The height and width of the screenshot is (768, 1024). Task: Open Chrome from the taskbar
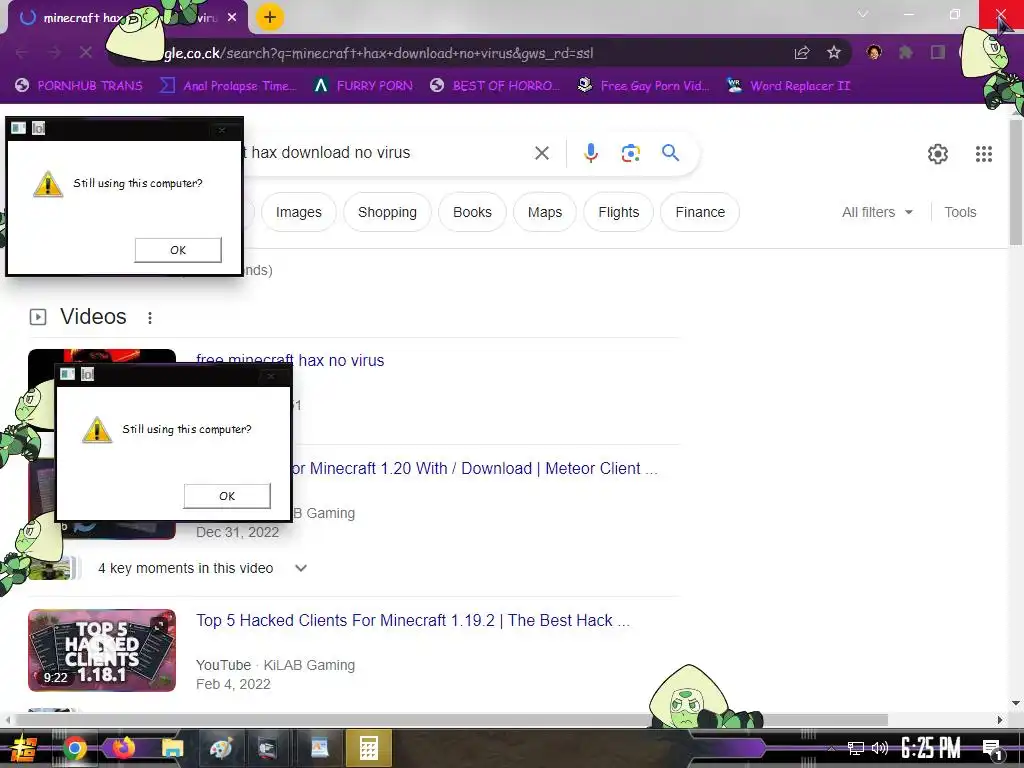[74, 748]
